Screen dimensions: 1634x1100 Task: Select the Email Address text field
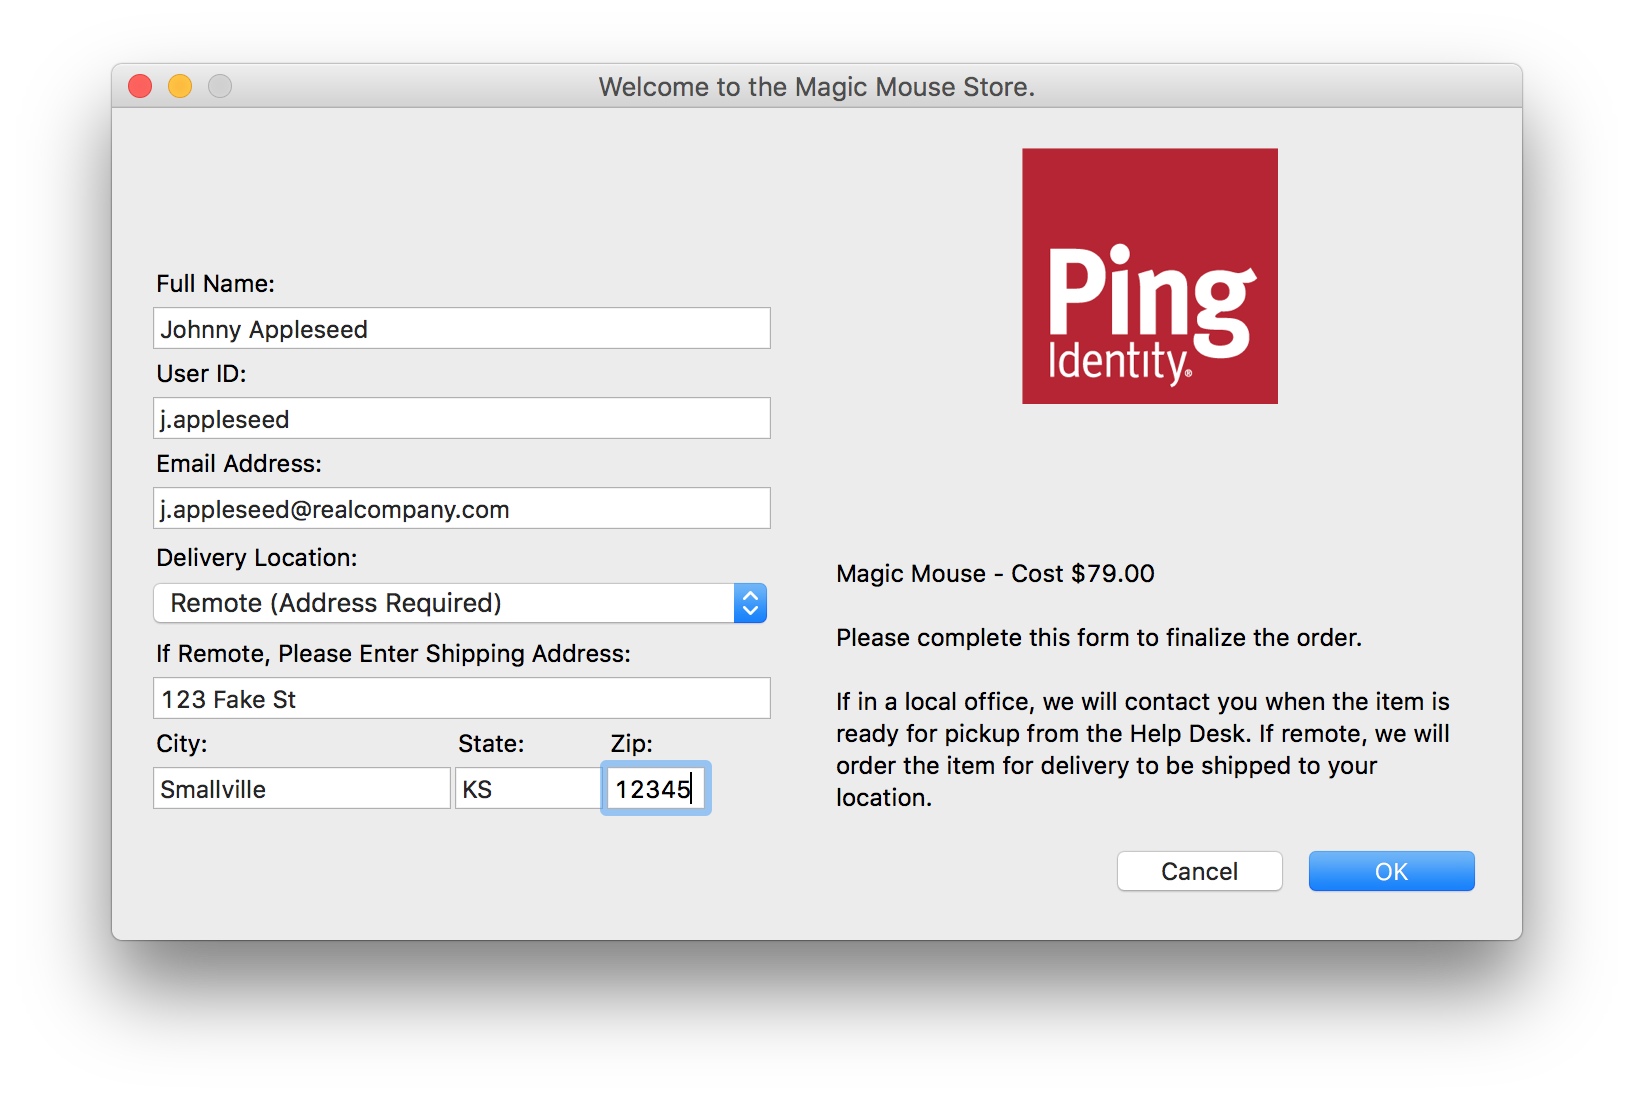461,508
